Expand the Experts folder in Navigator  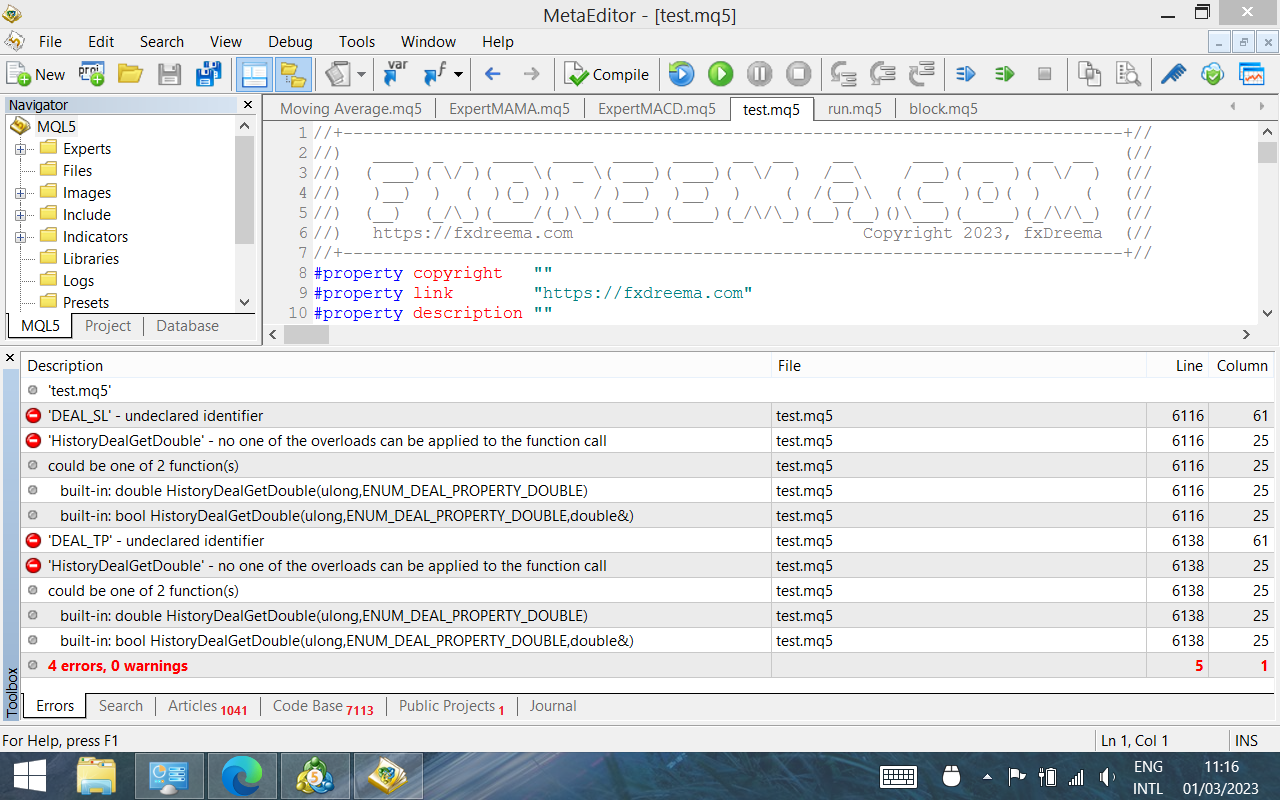pyautogui.click(x=19, y=149)
